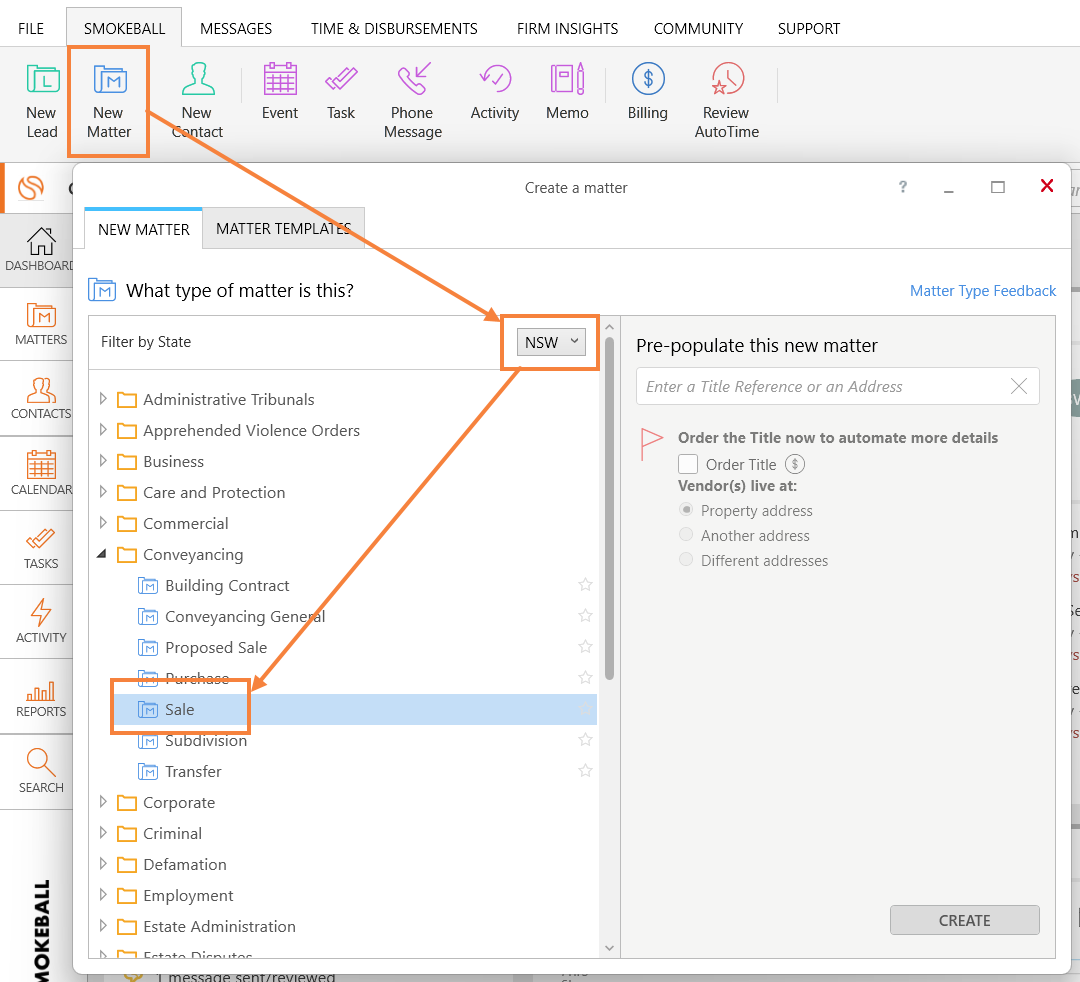The image size is (1080, 982).
Task: Open Tasks in the sidebar
Action: 41,548
